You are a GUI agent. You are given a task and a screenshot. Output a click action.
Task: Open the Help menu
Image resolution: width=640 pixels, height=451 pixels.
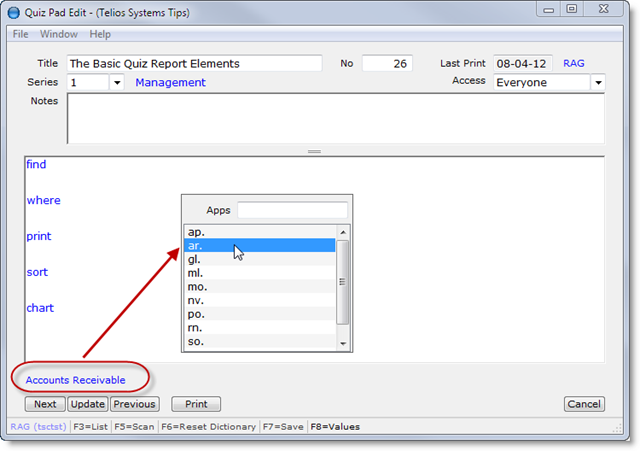(100, 34)
